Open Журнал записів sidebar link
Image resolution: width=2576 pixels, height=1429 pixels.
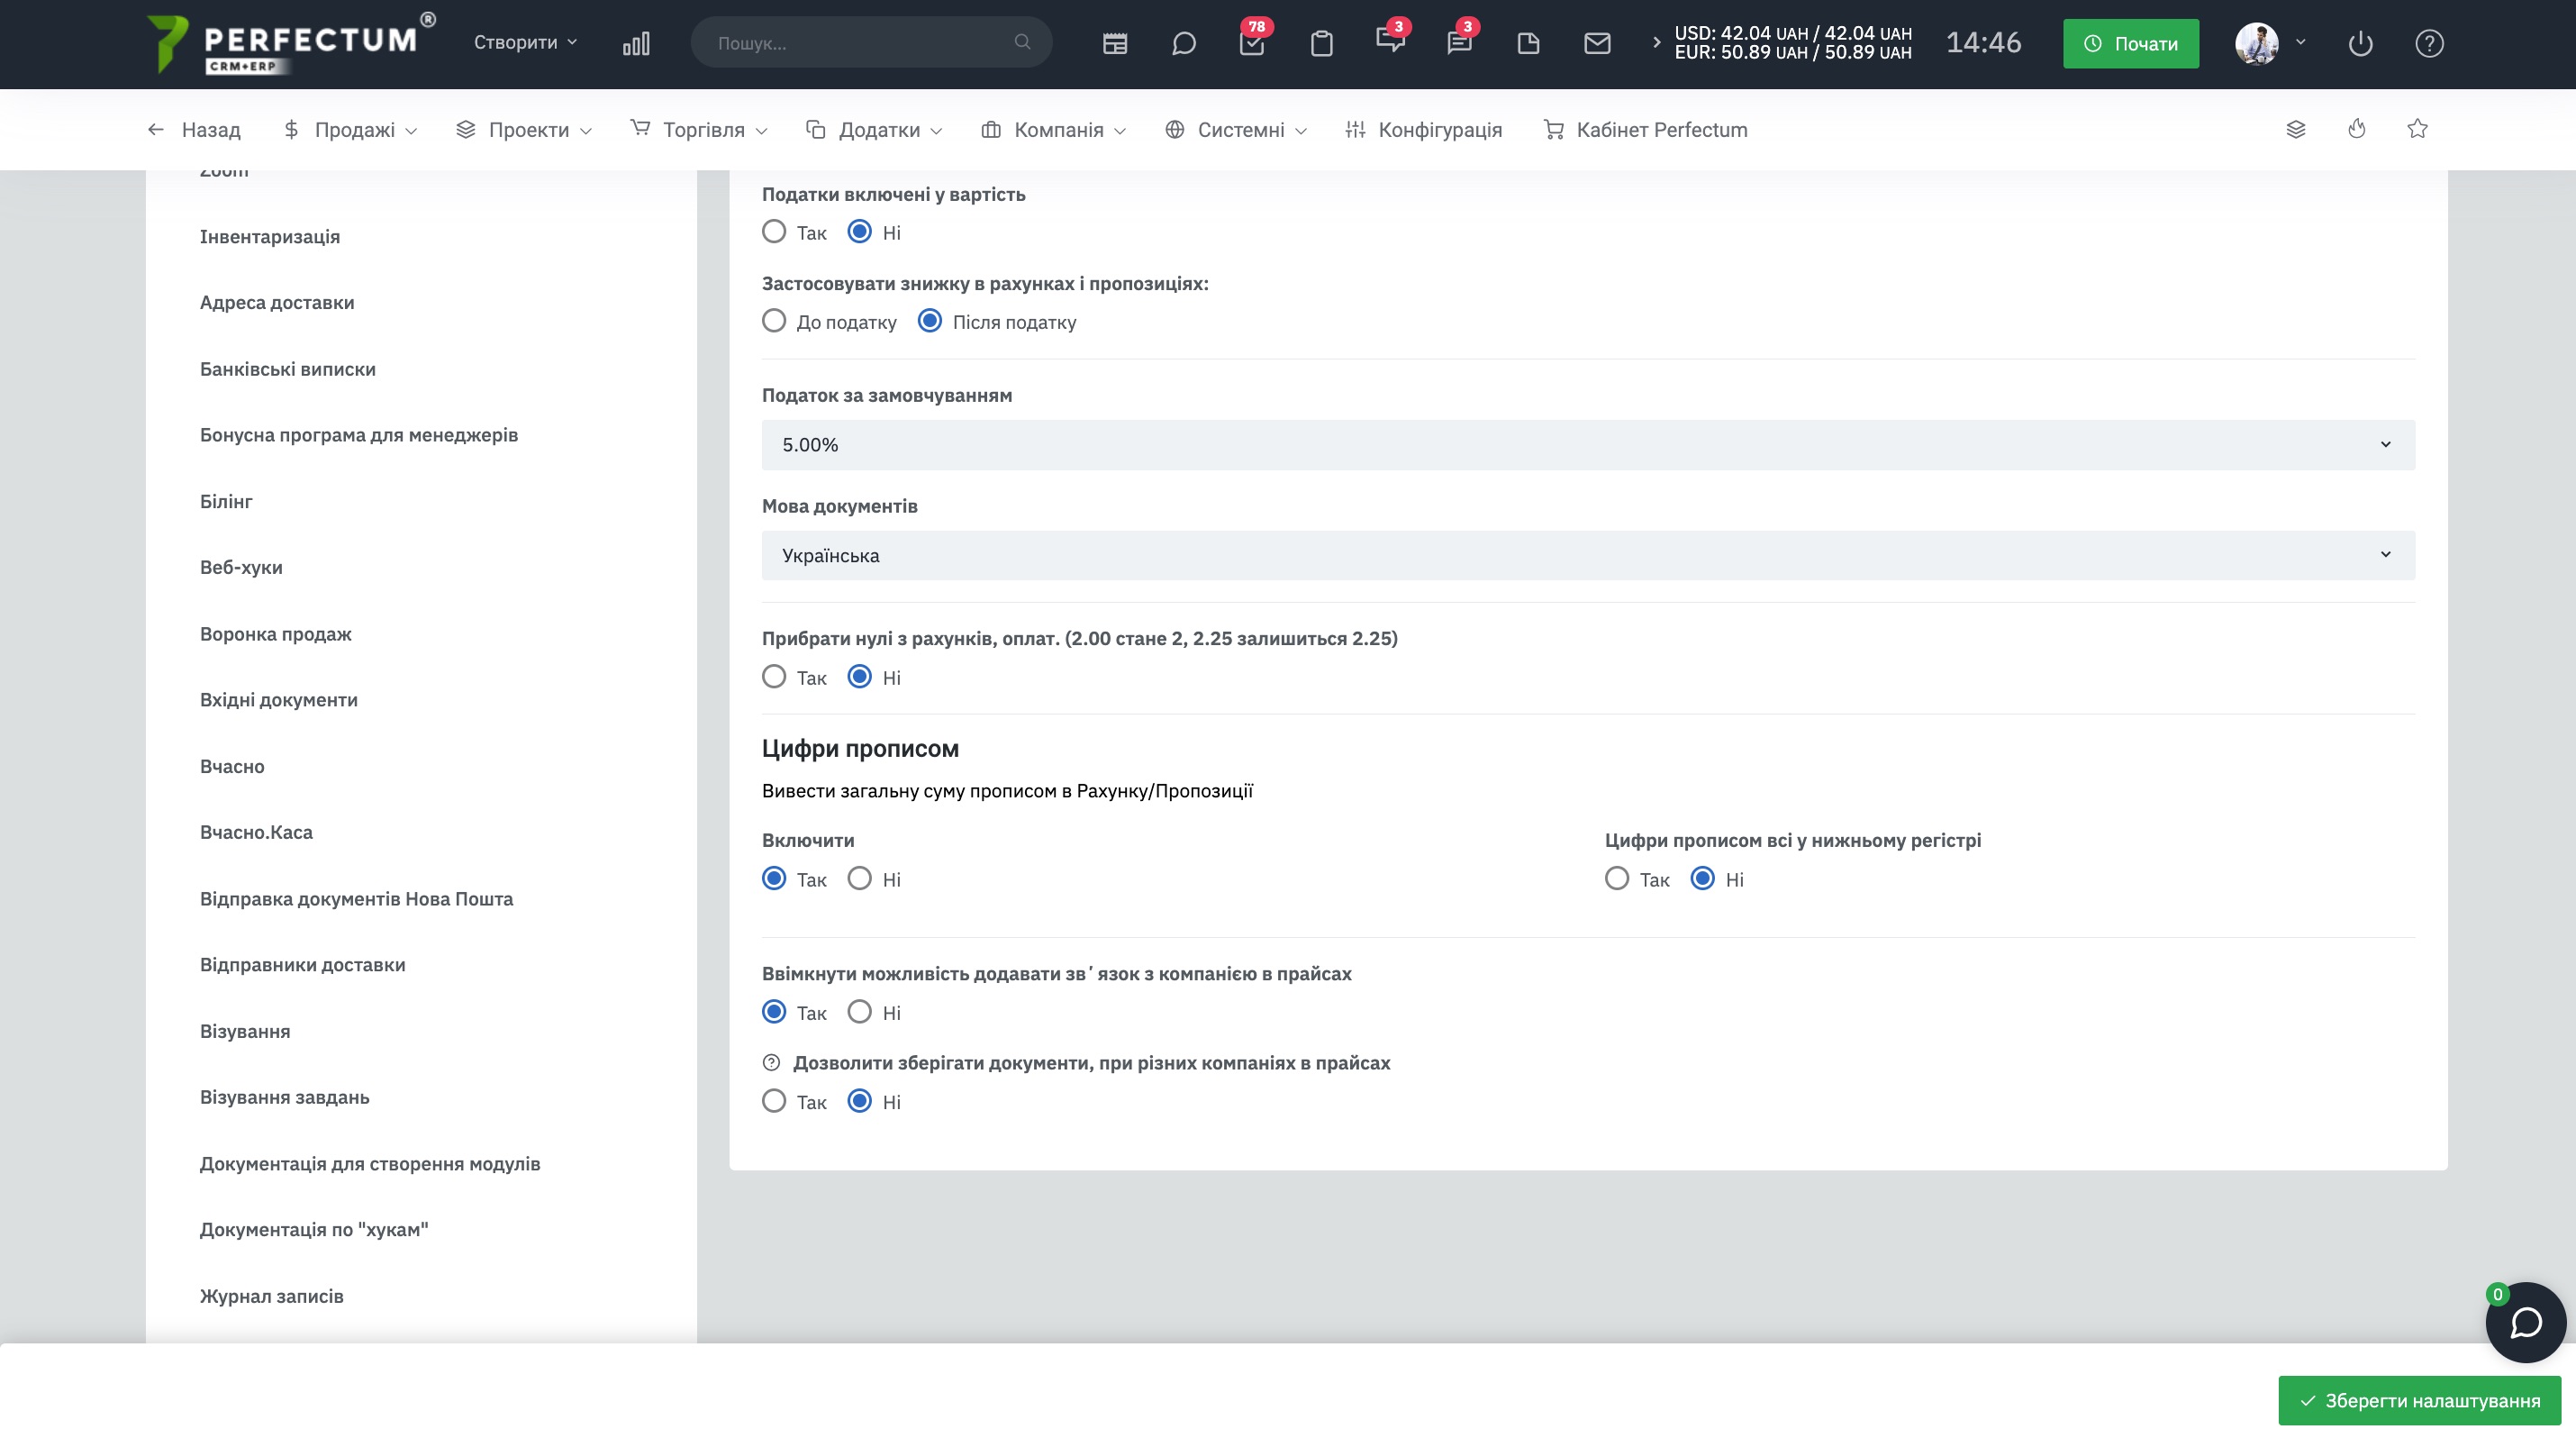pyautogui.click(x=272, y=1296)
